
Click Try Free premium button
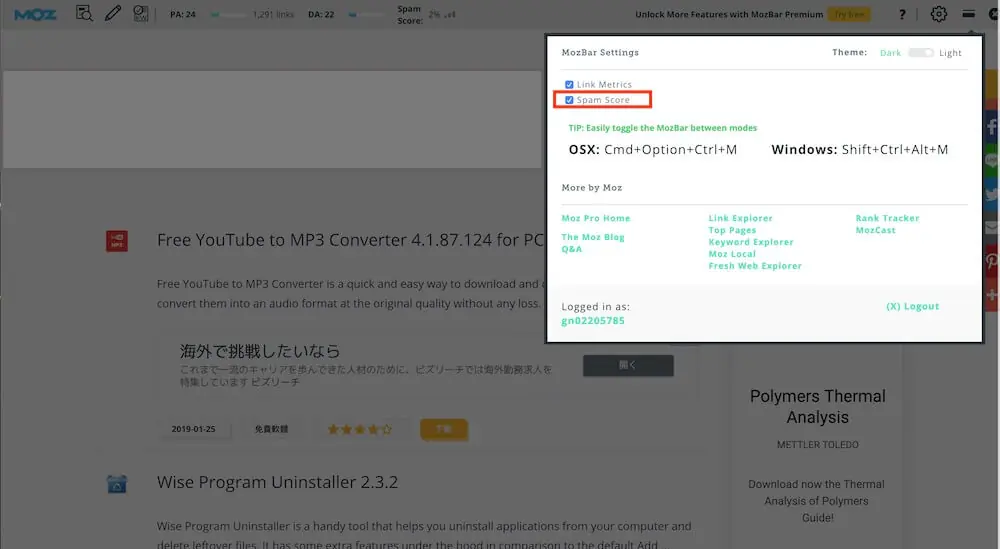(x=849, y=14)
